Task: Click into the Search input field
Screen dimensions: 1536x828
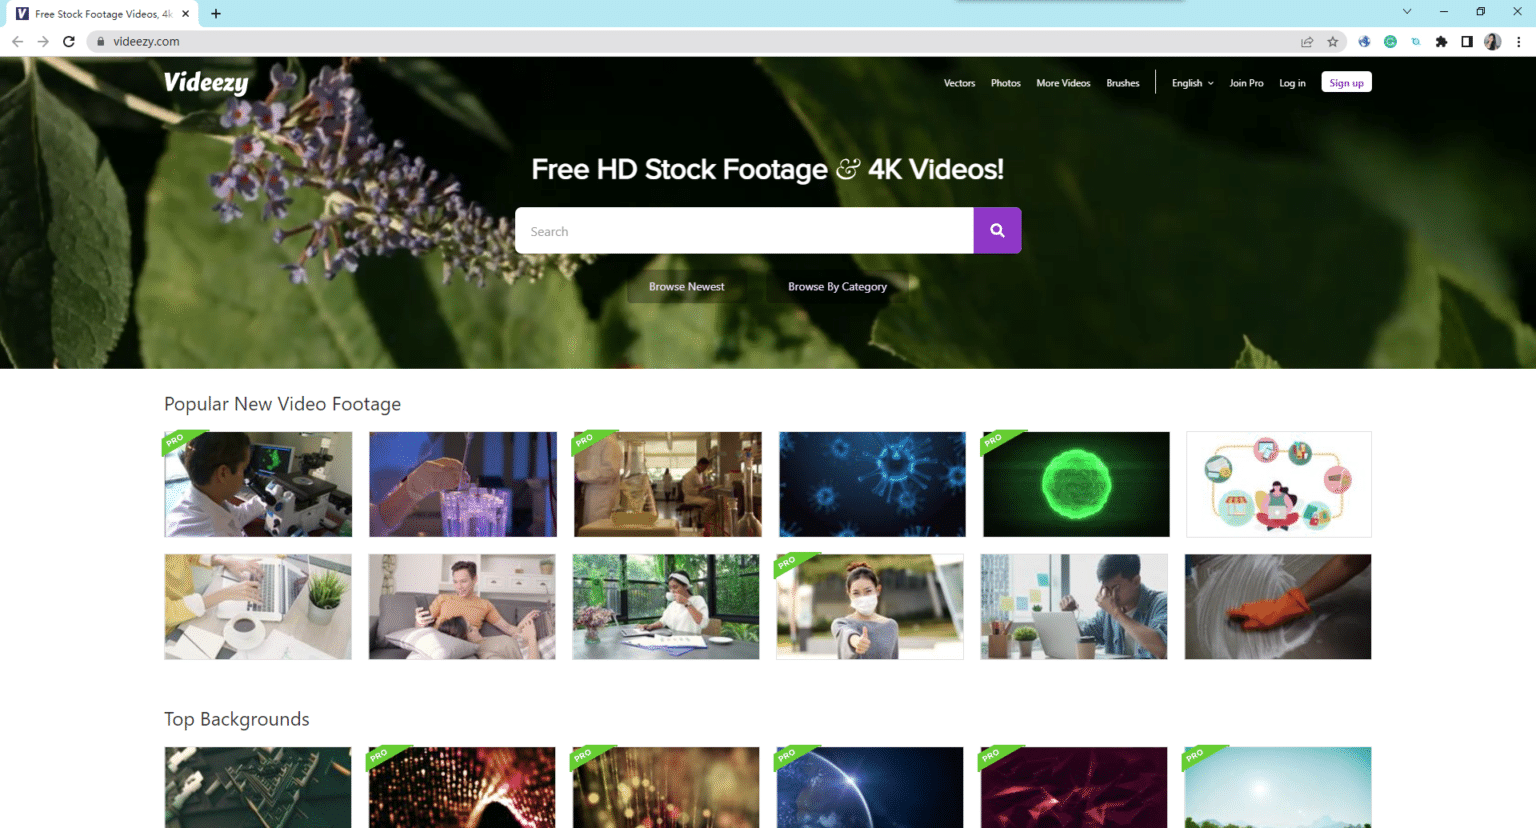Action: pyautogui.click(x=744, y=230)
